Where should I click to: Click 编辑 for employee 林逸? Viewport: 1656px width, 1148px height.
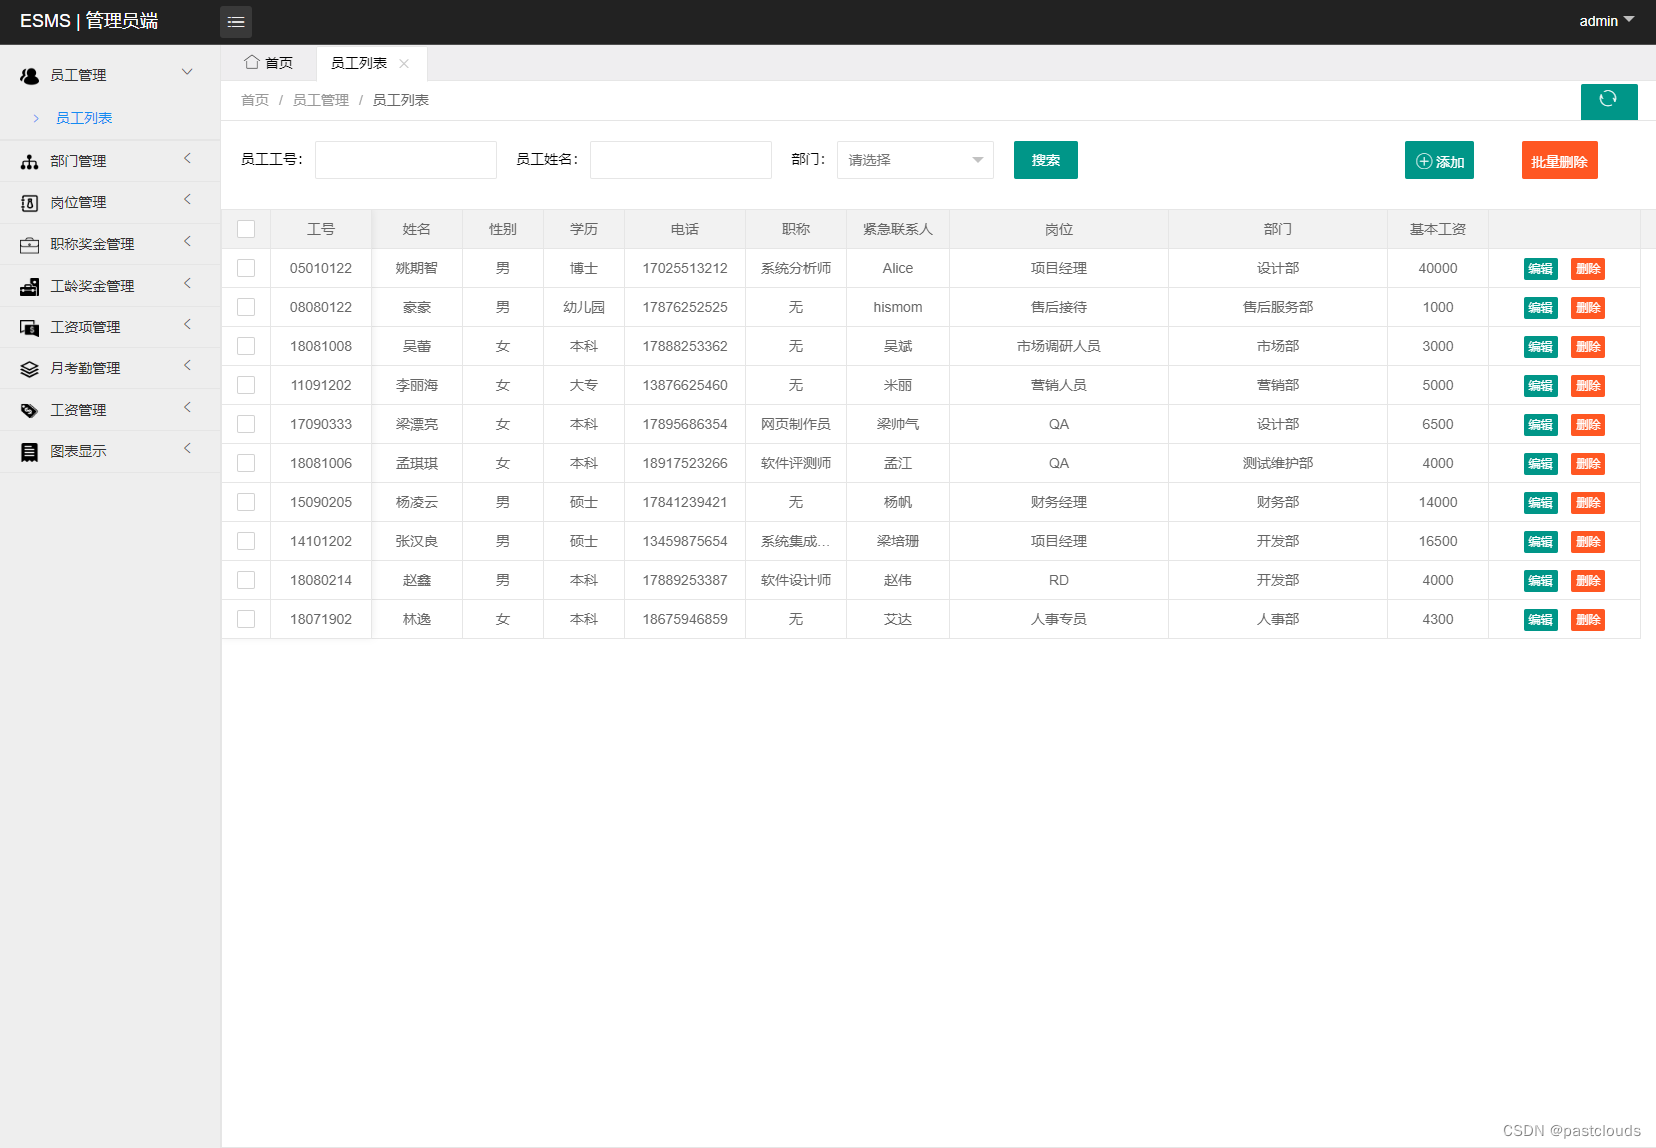1541,620
